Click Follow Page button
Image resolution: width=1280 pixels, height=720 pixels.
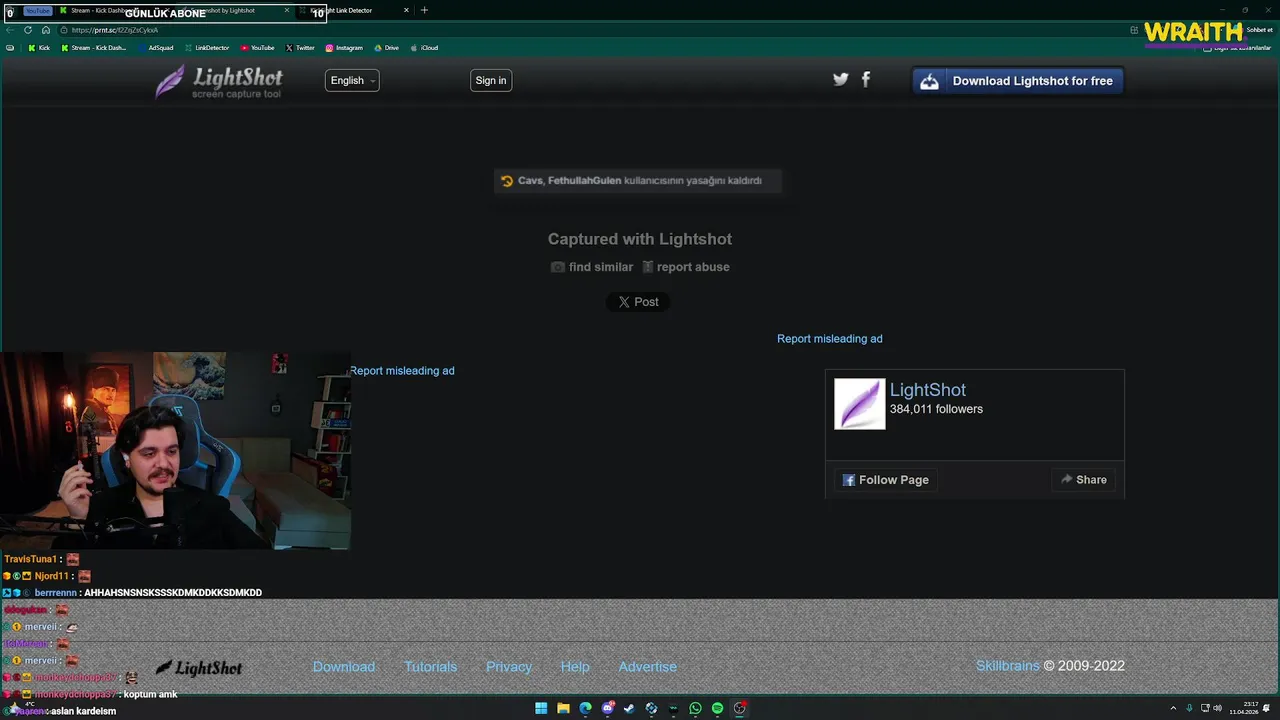(x=886, y=480)
